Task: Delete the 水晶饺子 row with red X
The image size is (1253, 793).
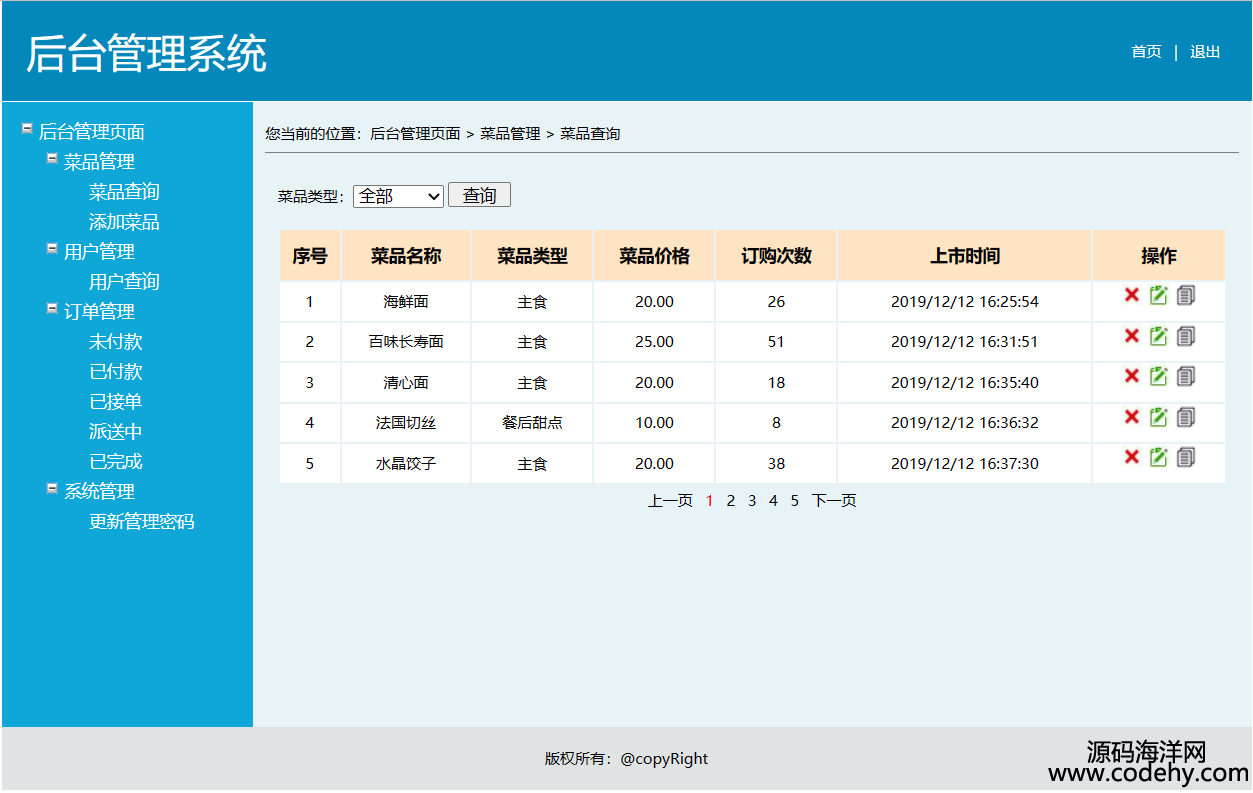Action: click(x=1132, y=457)
